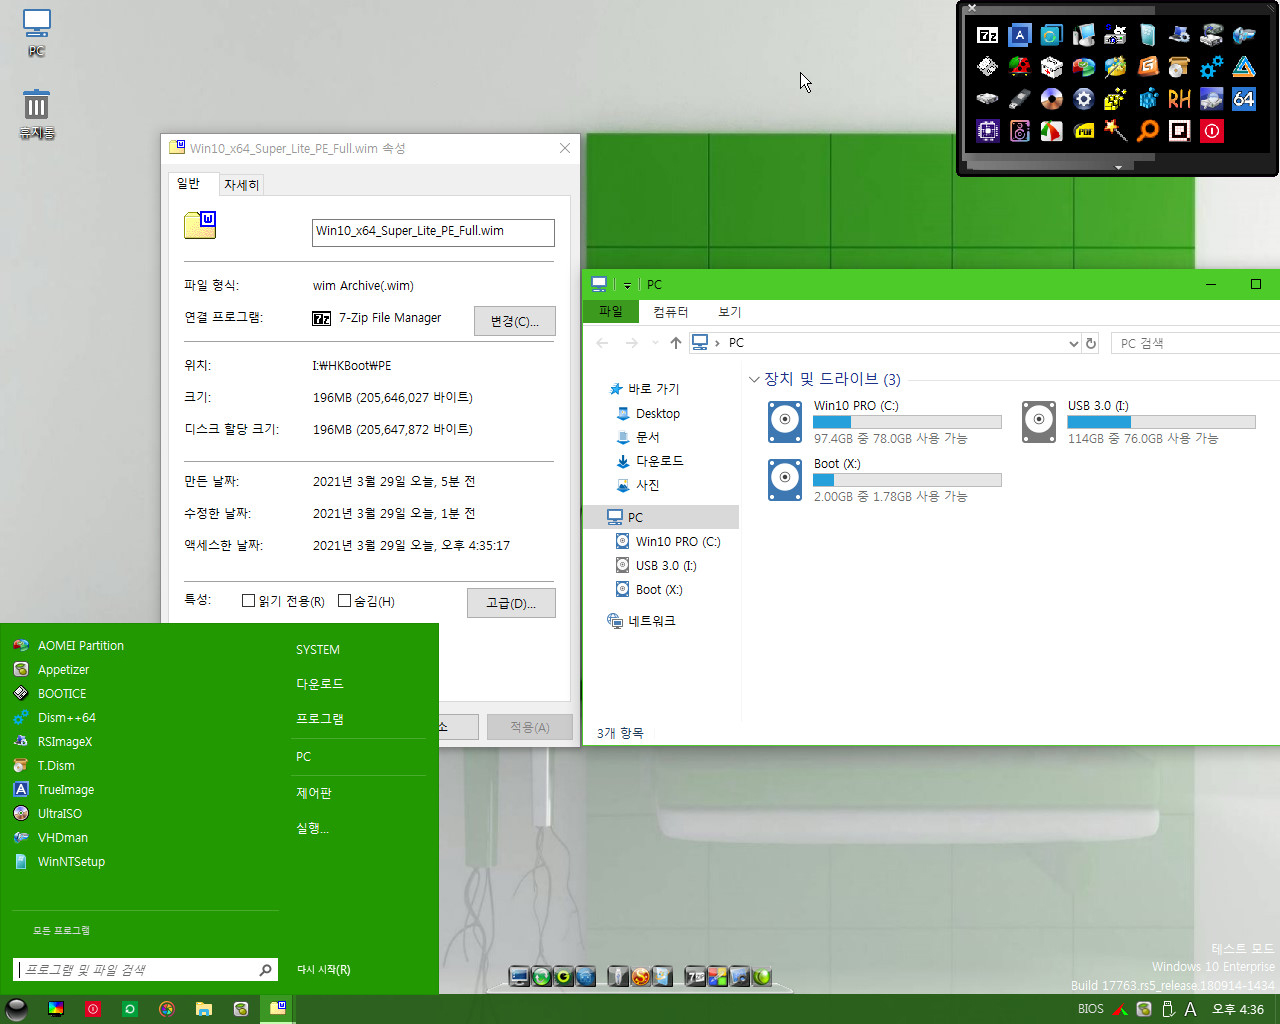
Task: Open 제어판 from the start menu
Action: (x=314, y=793)
